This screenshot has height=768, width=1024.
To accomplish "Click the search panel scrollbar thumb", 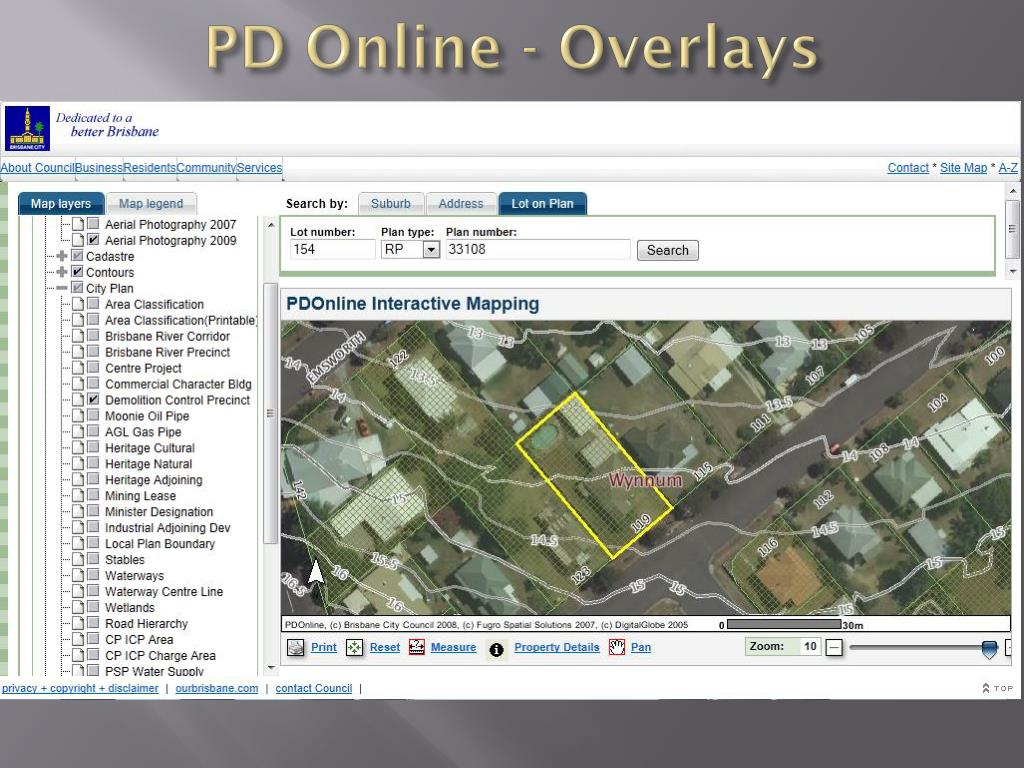I will point(1012,229).
